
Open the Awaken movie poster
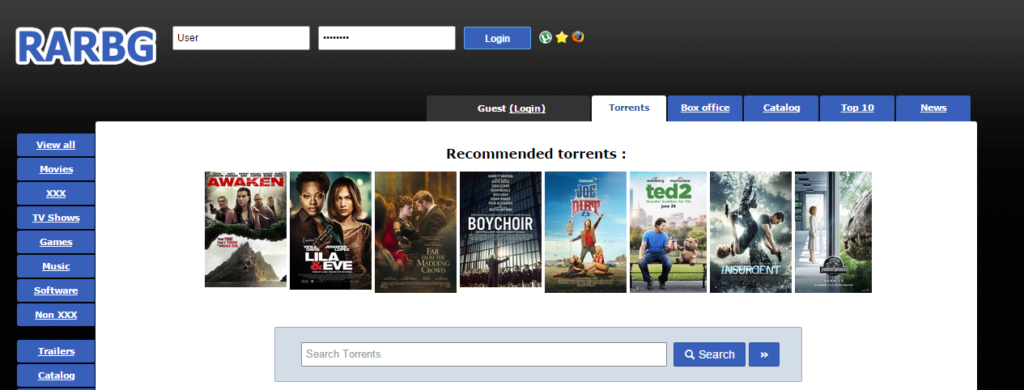click(x=246, y=229)
